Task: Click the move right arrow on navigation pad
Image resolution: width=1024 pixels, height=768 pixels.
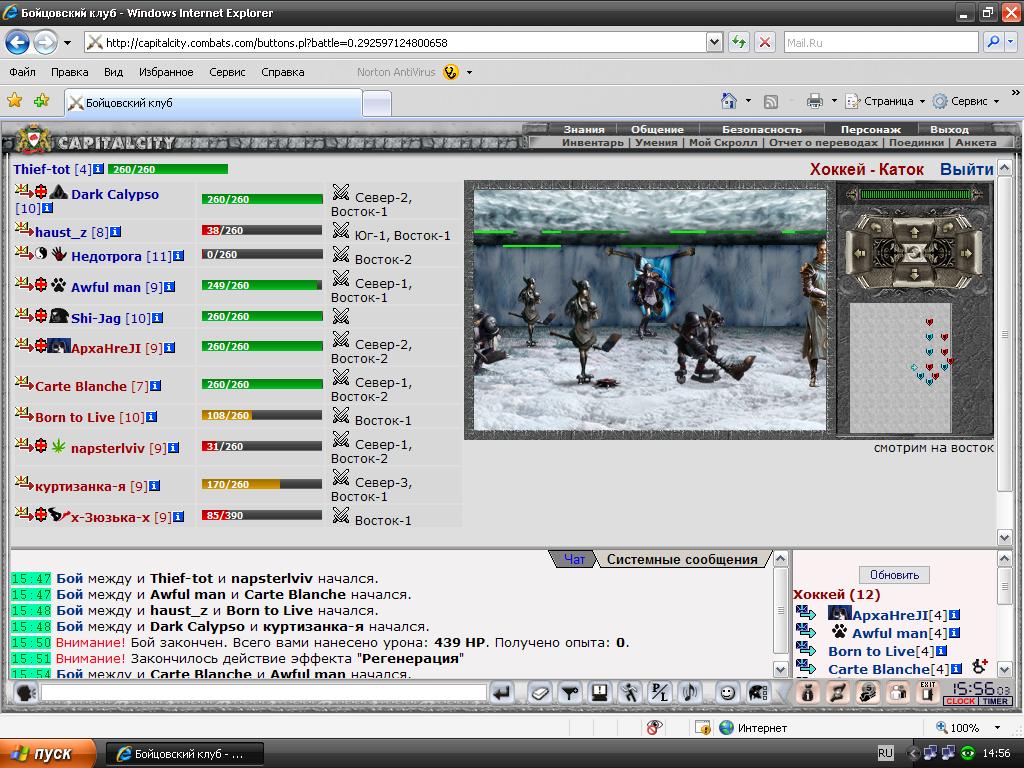Action: pos(967,253)
